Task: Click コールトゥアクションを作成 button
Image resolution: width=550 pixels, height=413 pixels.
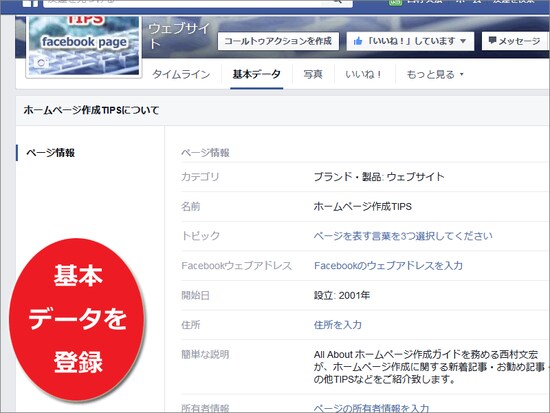Action: [278, 41]
